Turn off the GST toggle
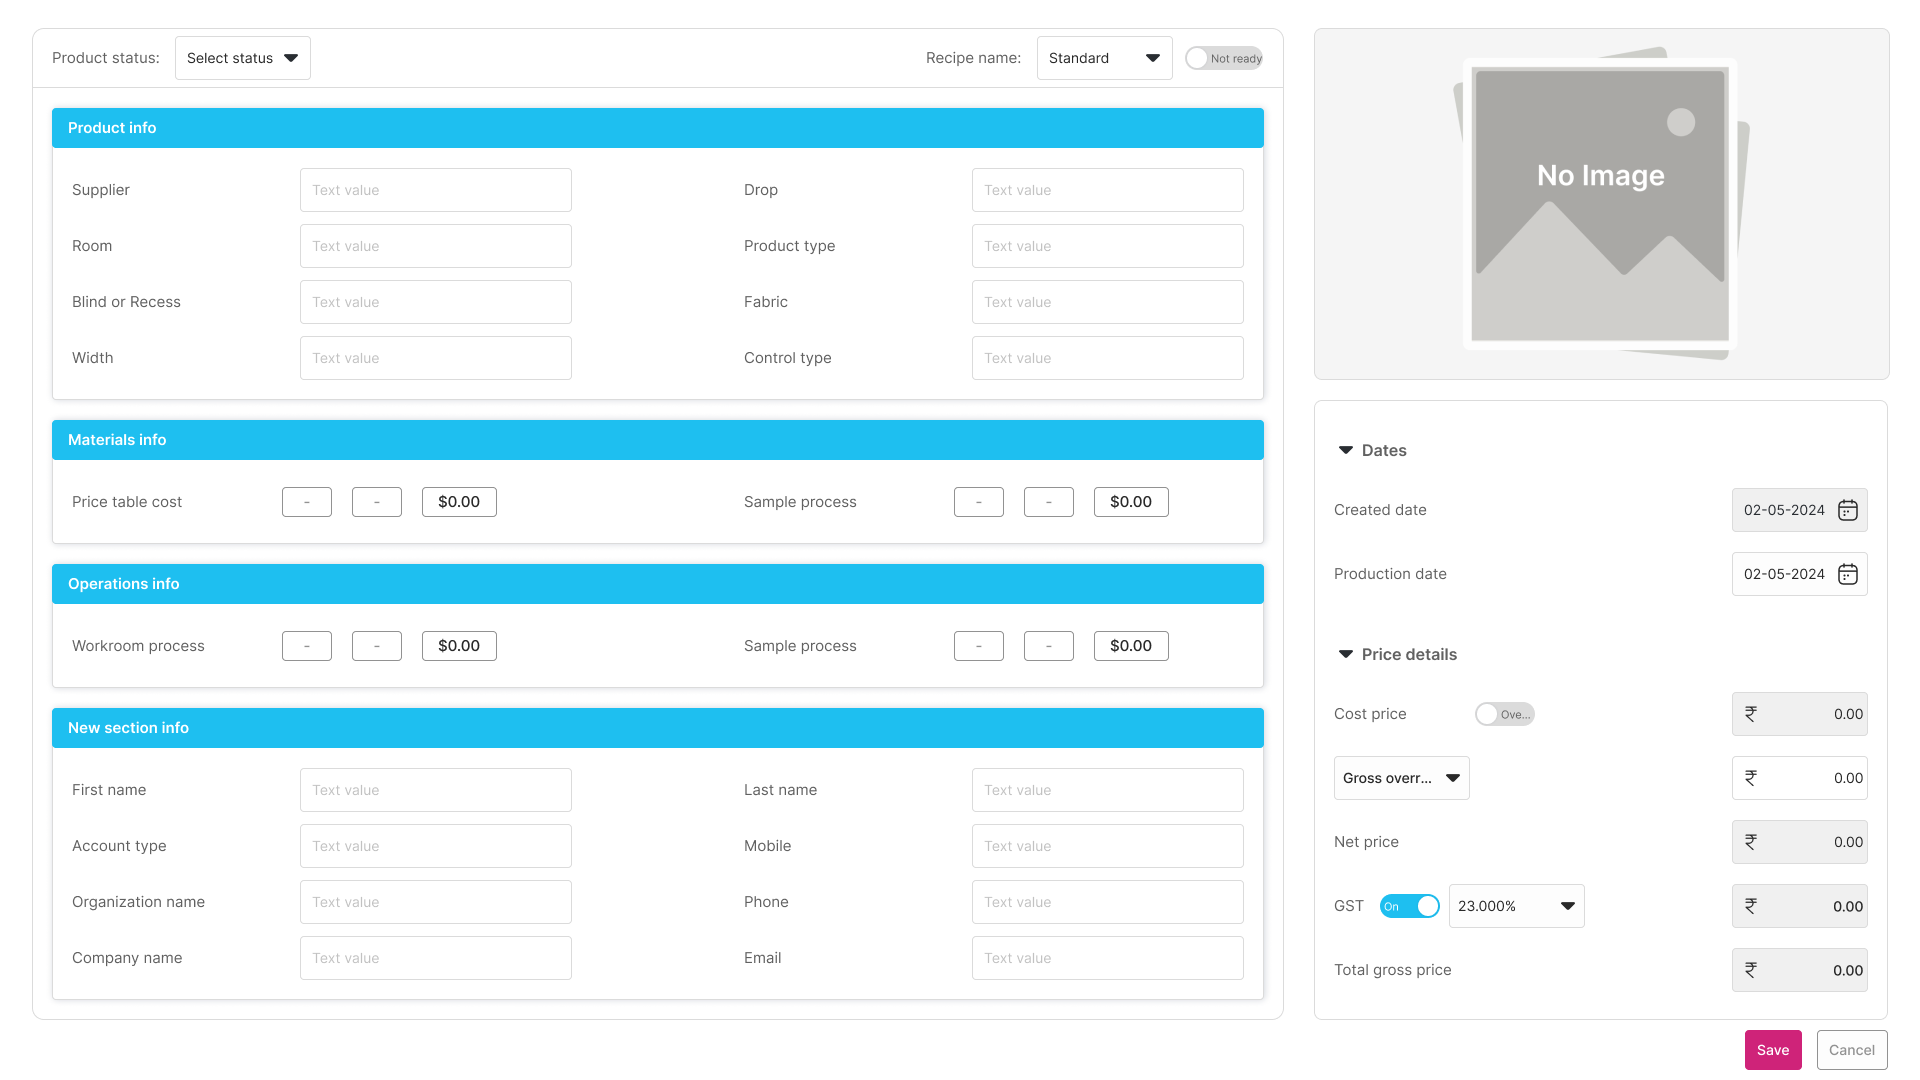This screenshot has height=1080, width=1920. pos(1409,906)
